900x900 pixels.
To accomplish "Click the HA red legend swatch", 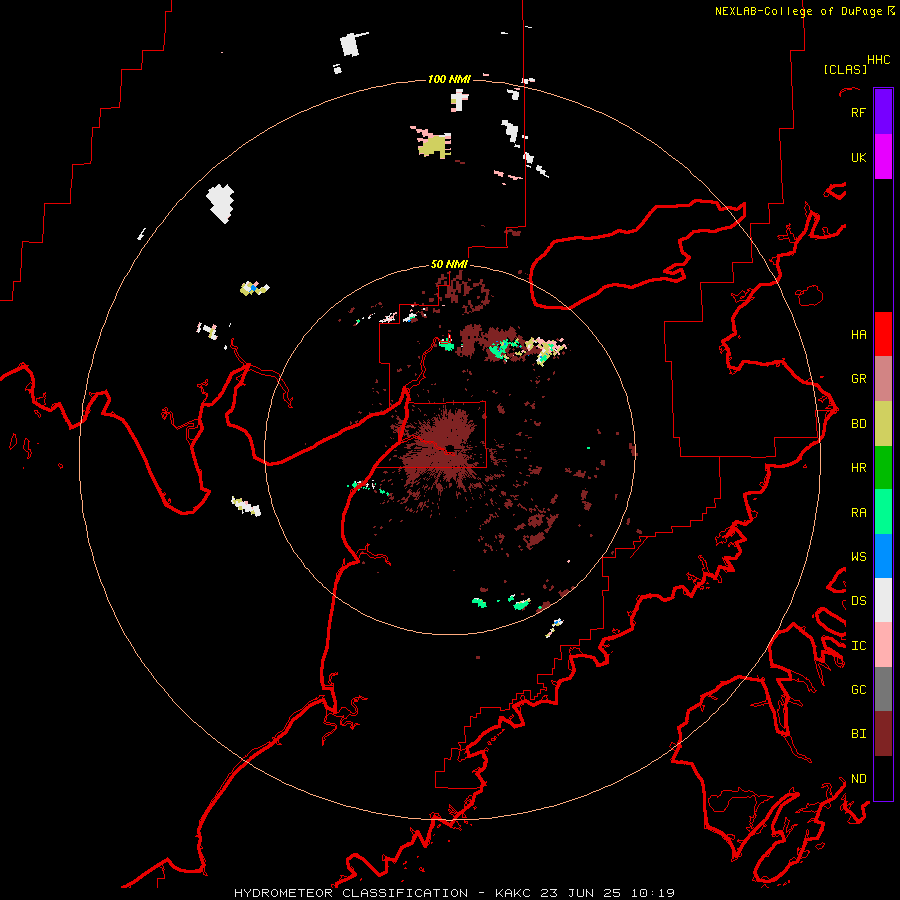I will 883,334.
